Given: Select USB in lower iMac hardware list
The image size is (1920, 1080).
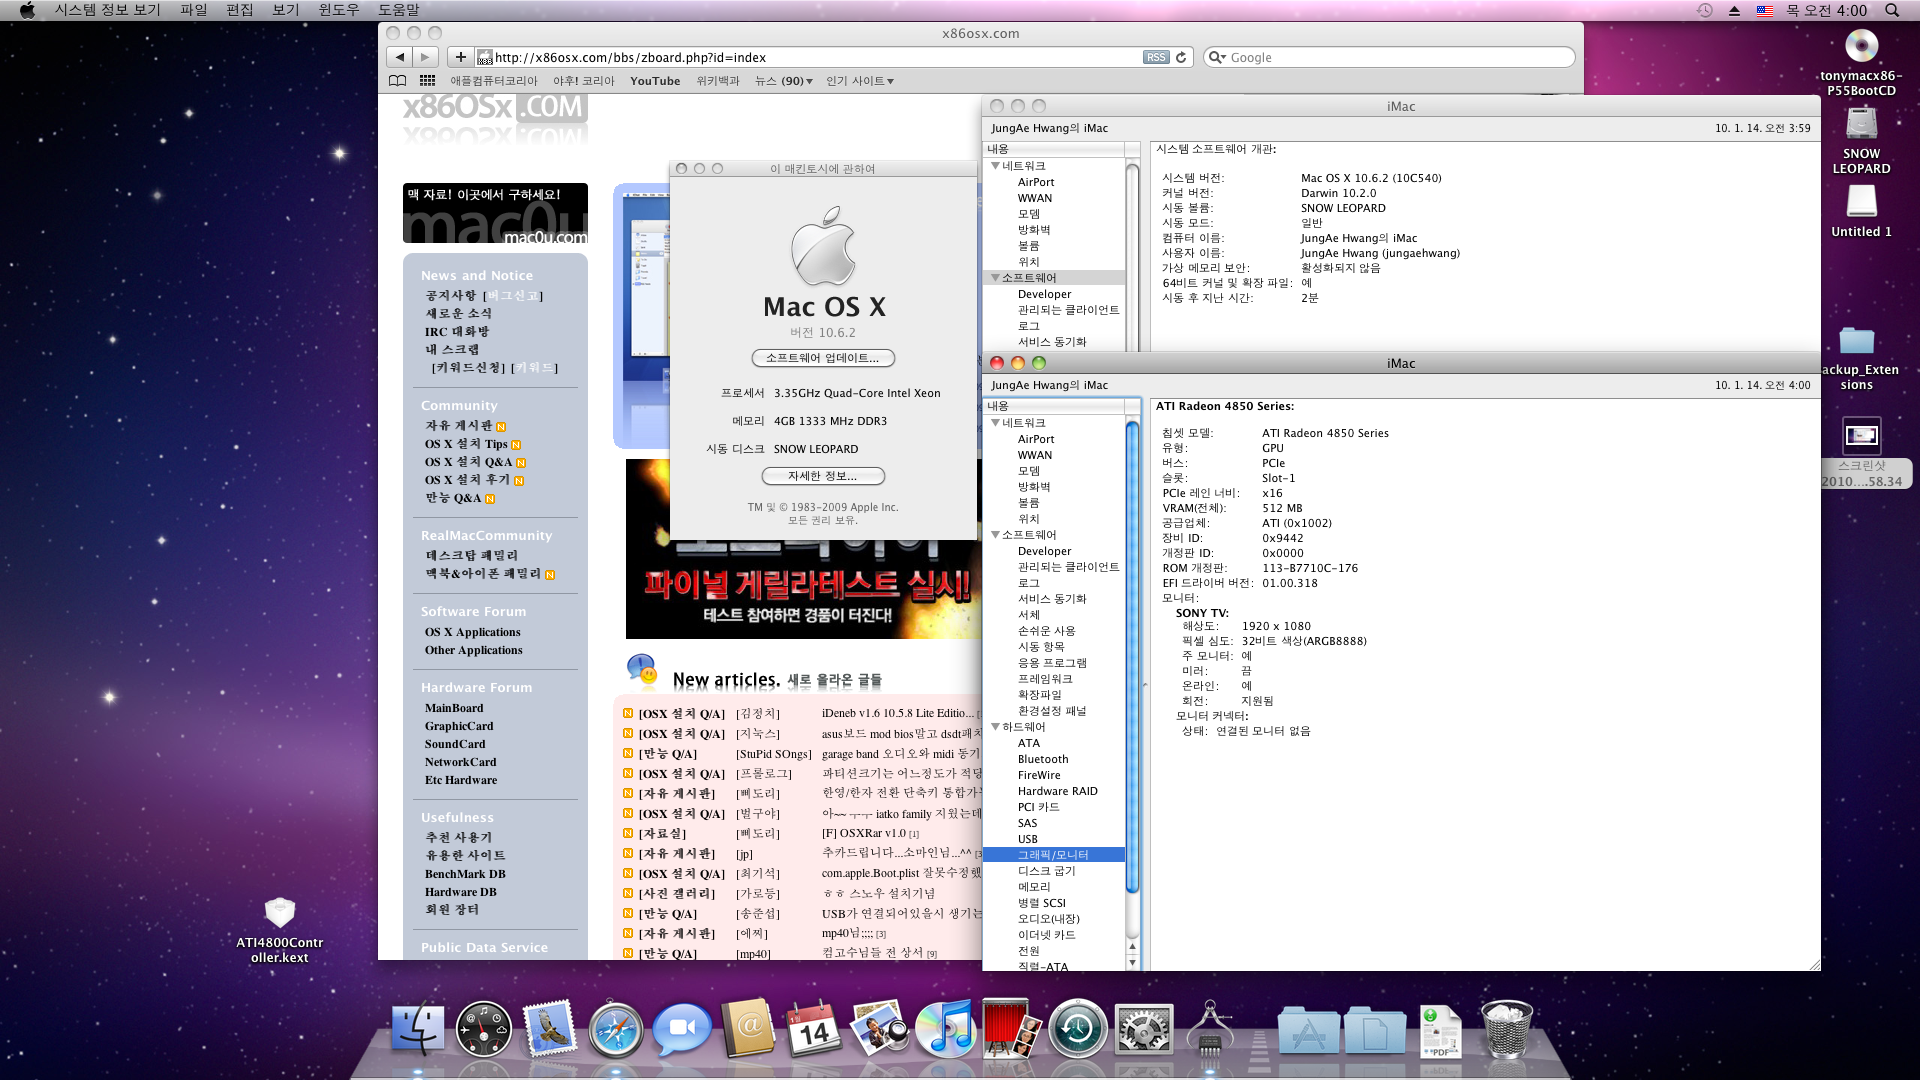Looking at the screenshot, I should pyautogui.click(x=1028, y=839).
